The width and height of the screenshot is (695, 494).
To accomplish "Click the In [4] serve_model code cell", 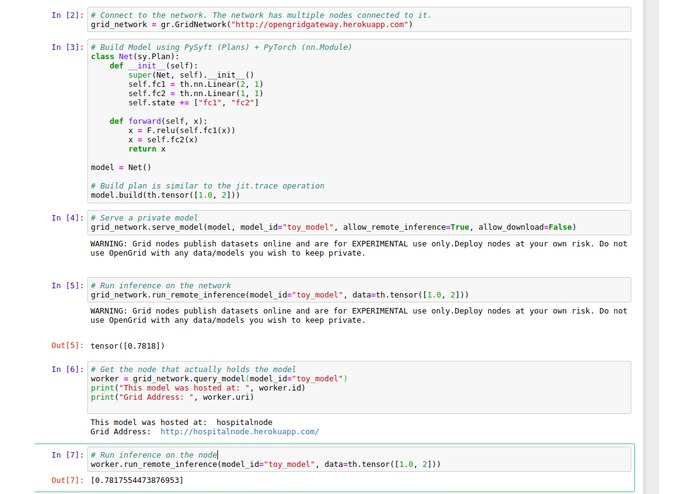I will pos(359,222).
